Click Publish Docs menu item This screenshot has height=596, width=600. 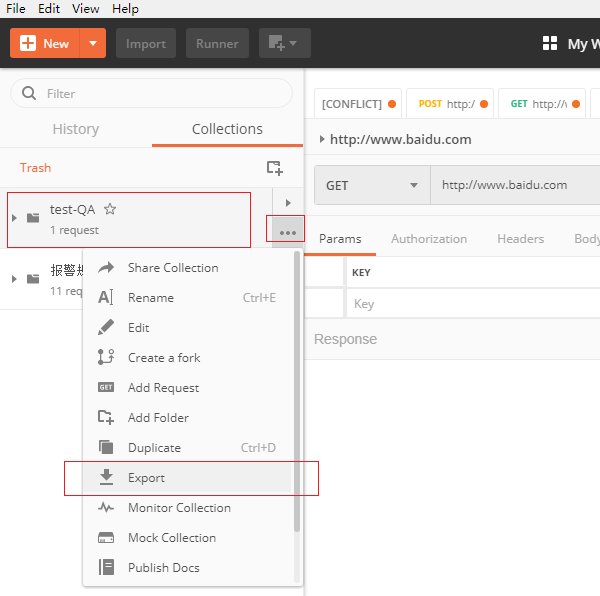[x=163, y=568]
